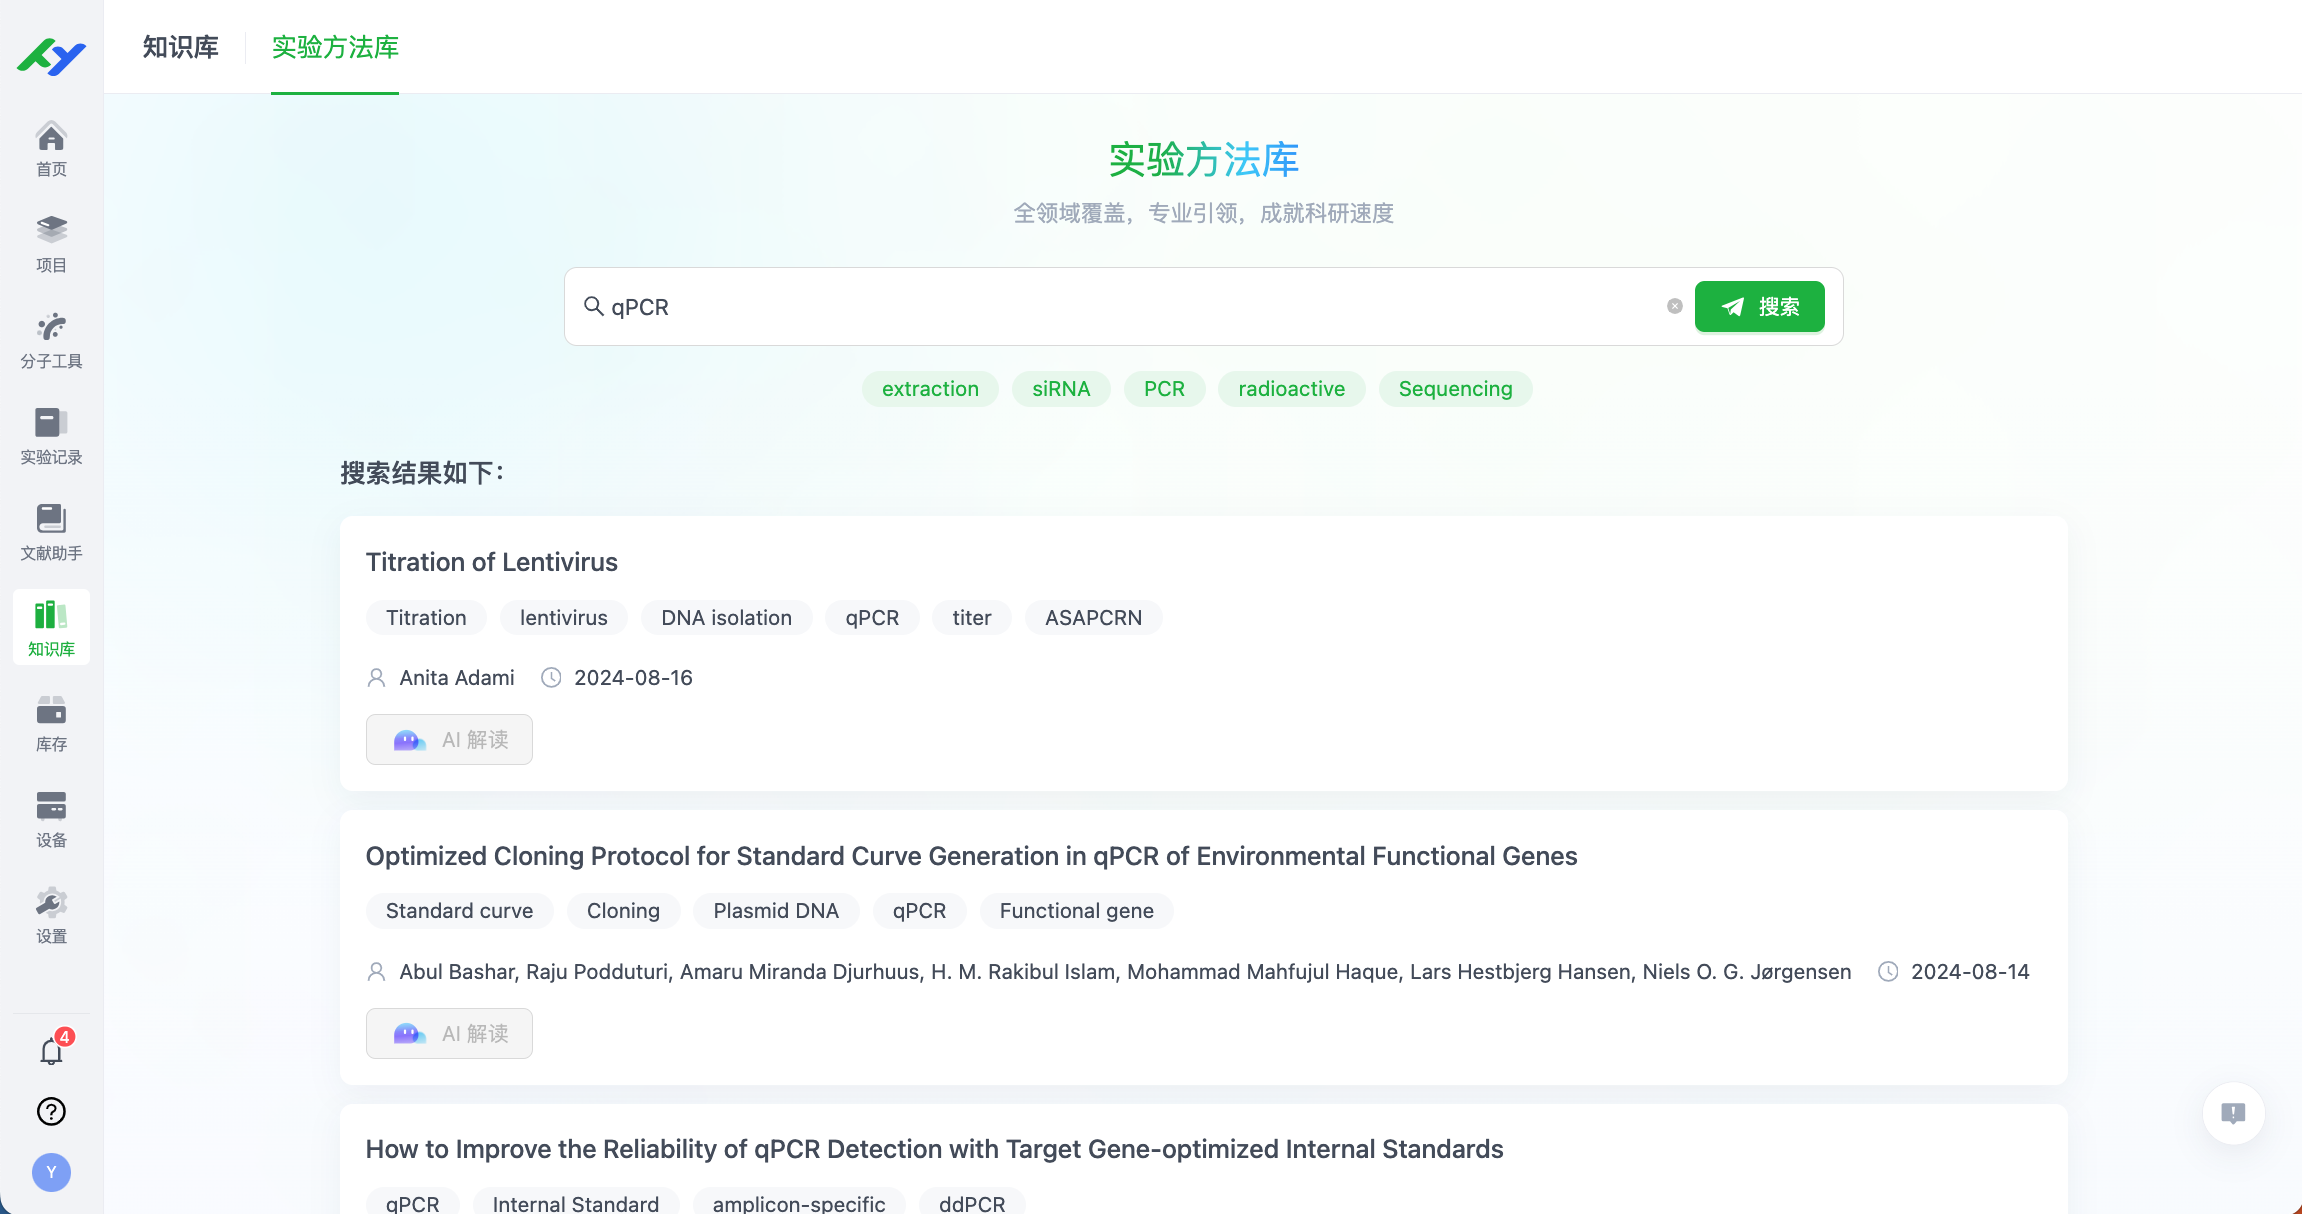Click AI 解读 for Titration of Lentivirus
The height and width of the screenshot is (1214, 2302).
[x=449, y=739]
